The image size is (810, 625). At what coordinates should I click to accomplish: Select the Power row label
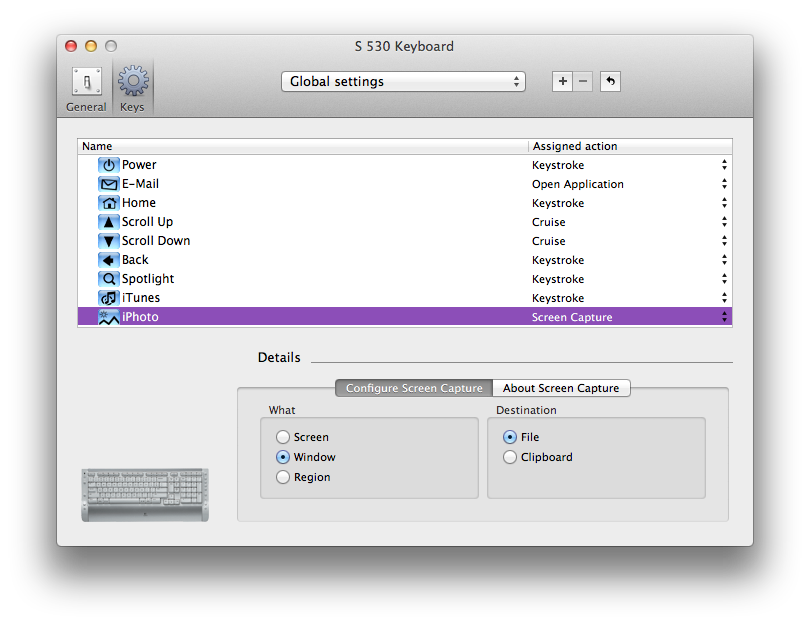point(139,165)
